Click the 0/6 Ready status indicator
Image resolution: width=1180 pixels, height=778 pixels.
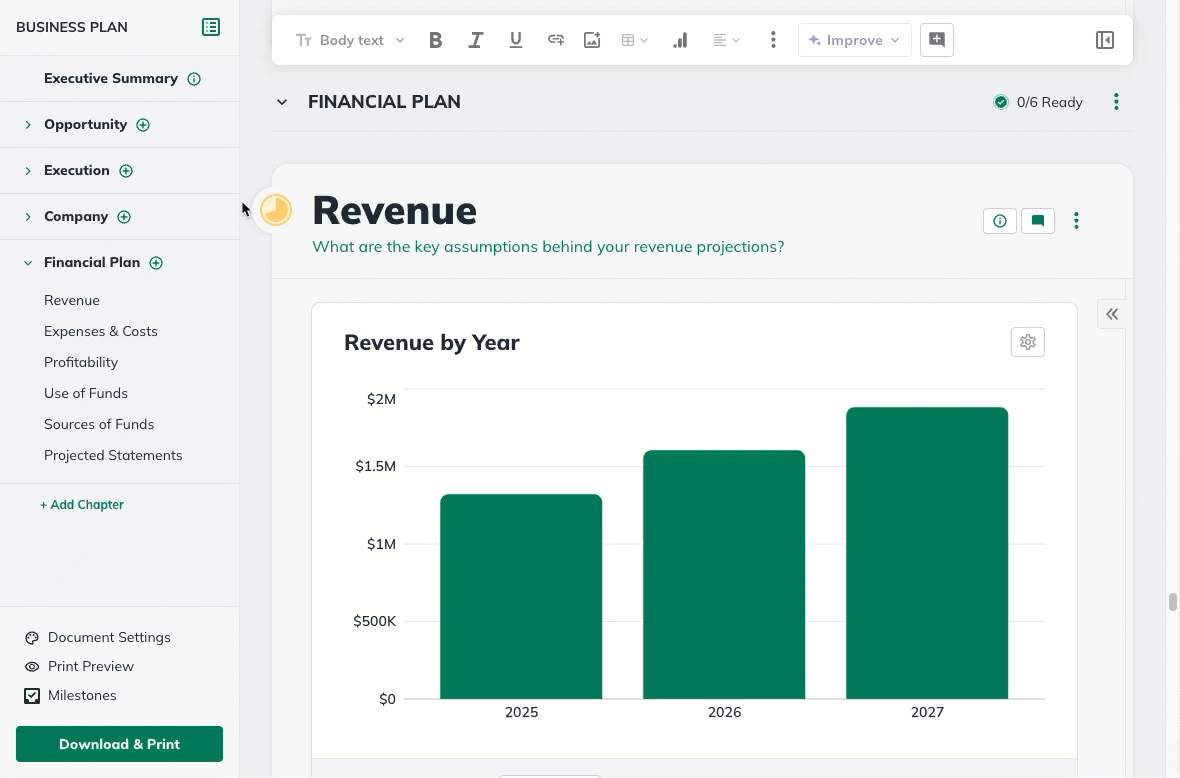tap(1038, 101)
